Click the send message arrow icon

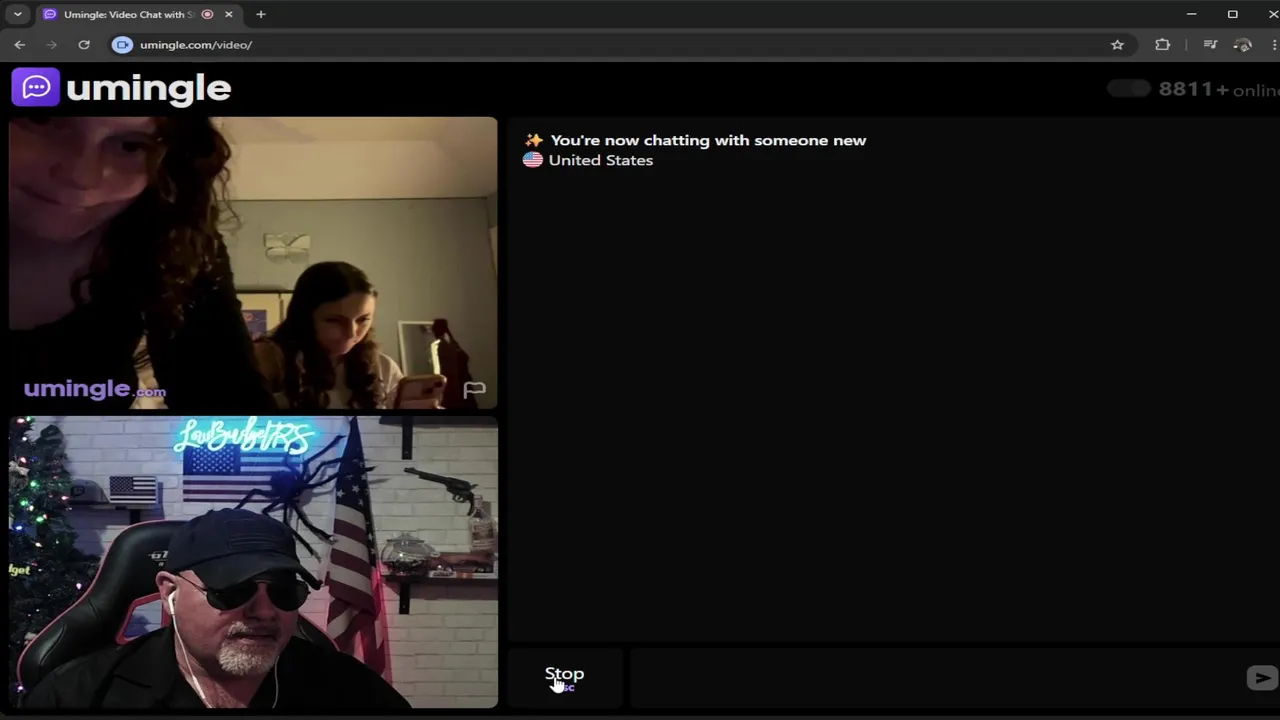1262,678
